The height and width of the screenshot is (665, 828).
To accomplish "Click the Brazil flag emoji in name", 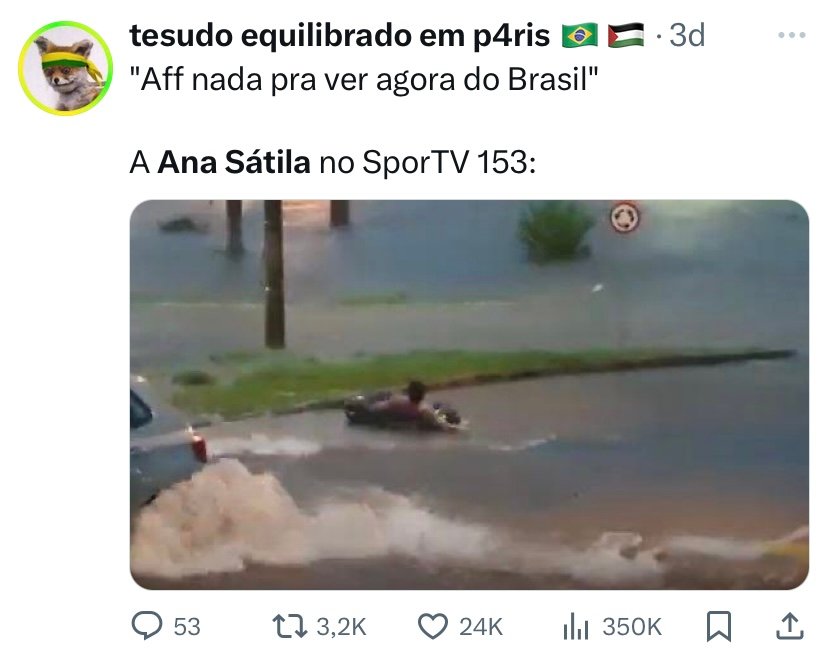I will (x=580, y=35).
